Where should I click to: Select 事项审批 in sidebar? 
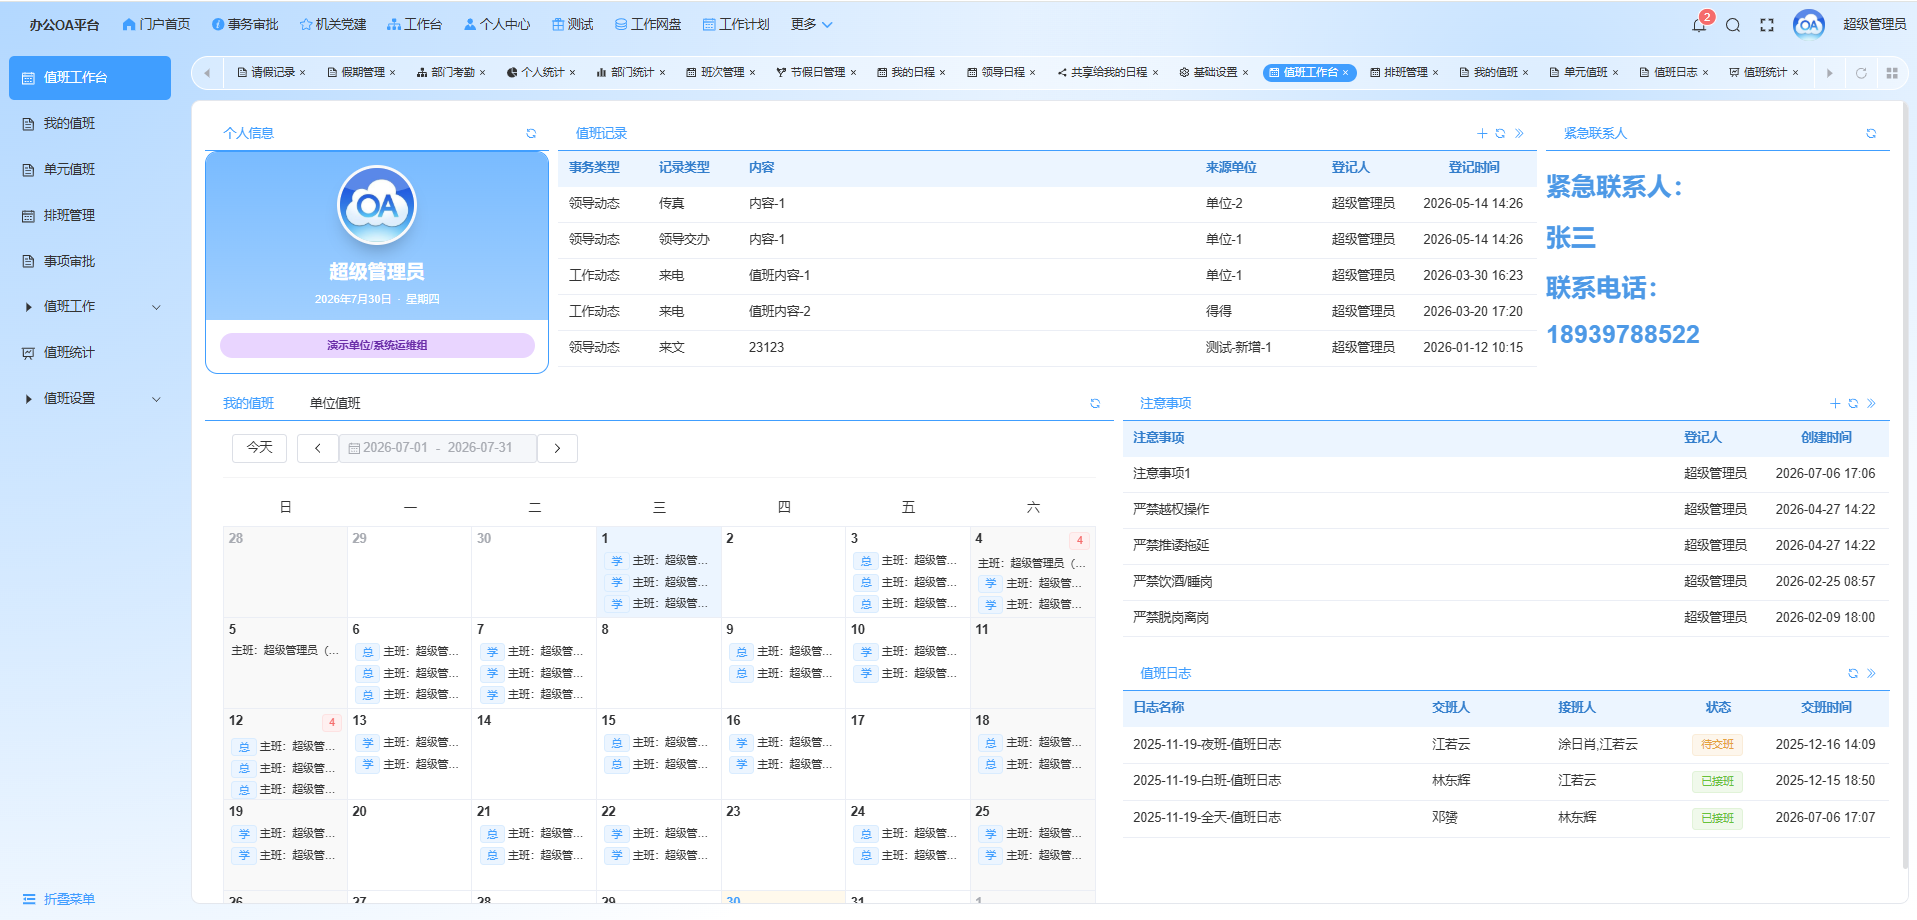pos(90,262)
